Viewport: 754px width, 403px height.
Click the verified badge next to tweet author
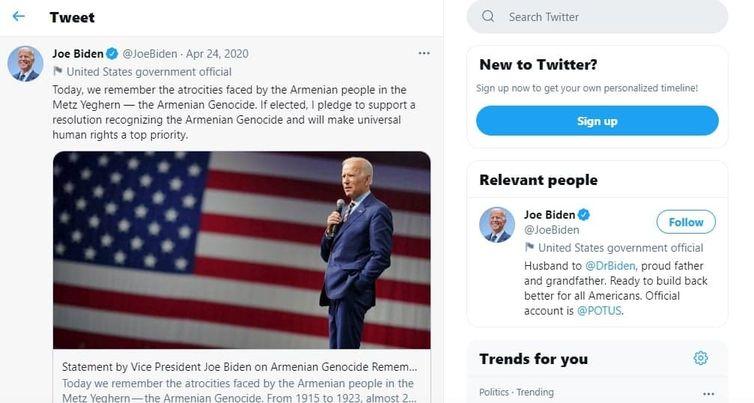point(112,54)
